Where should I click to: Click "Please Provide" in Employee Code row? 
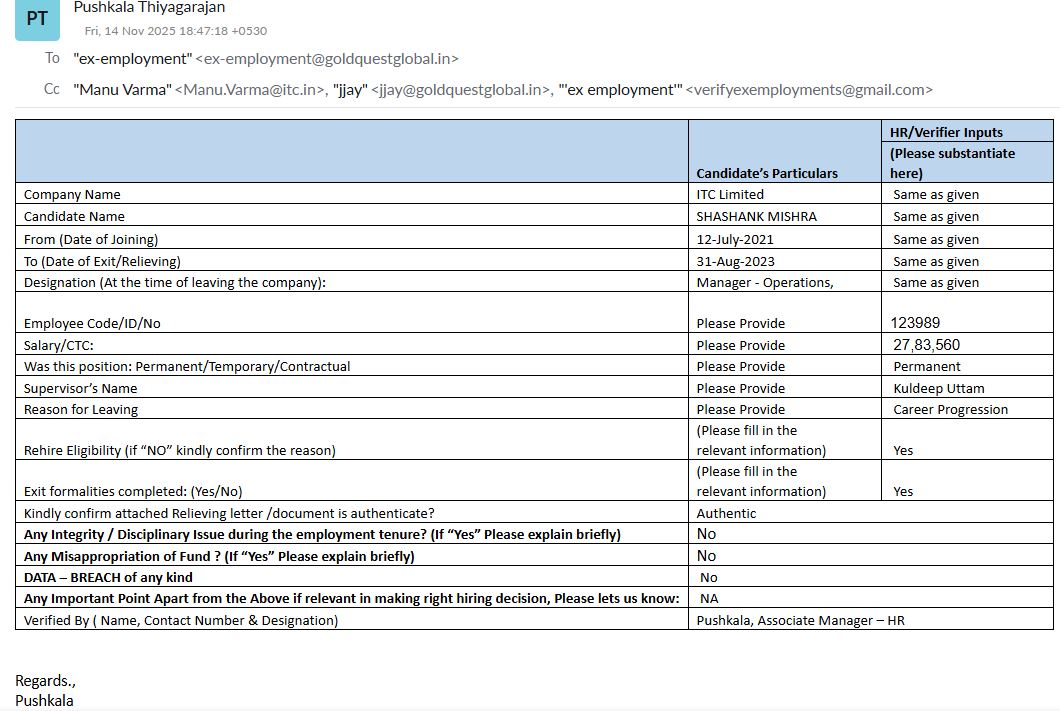coord(741,324)
